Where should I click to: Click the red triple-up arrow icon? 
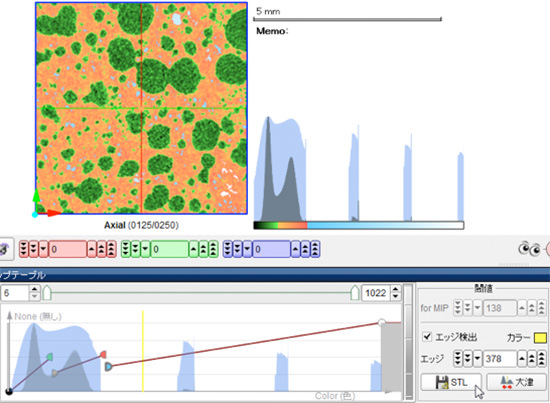click(x=112, y=249)
